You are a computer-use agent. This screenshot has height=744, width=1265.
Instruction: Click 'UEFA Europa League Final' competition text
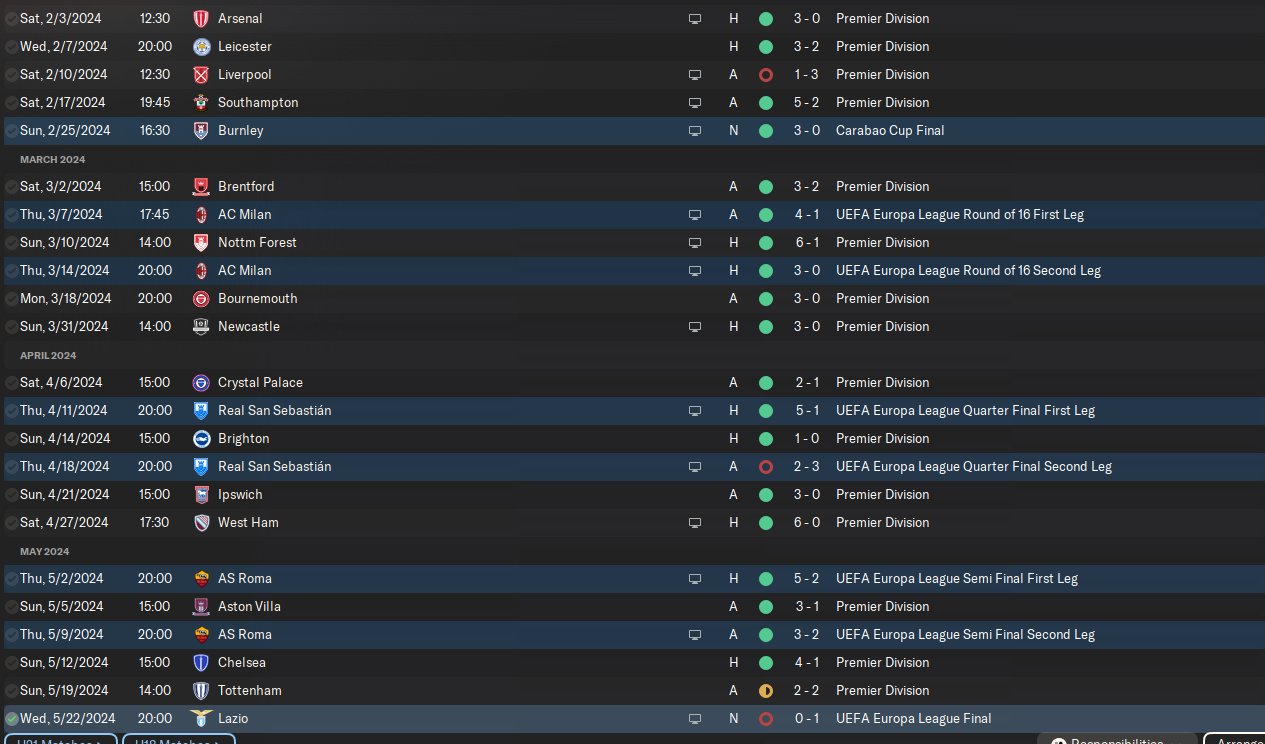(914, 718)
